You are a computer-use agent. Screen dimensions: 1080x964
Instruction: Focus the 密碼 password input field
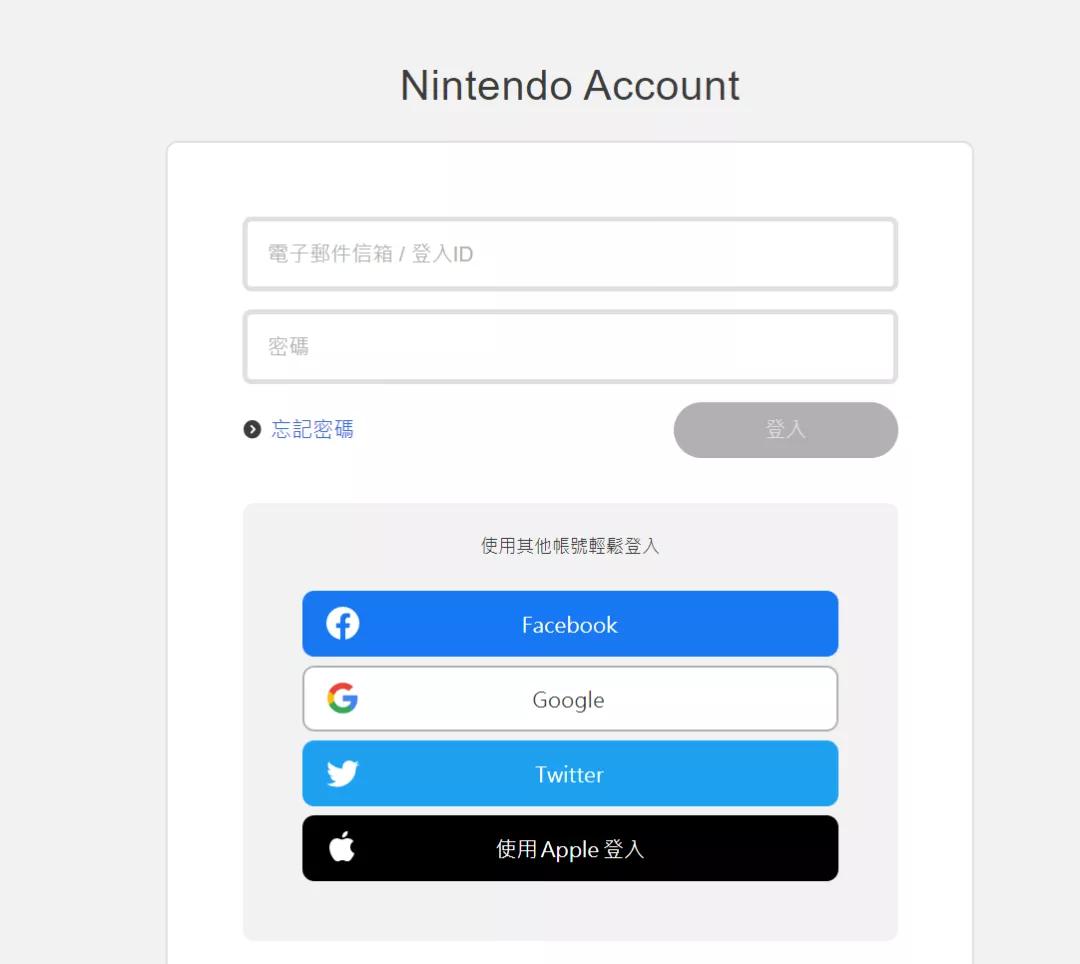(x=570, y=347)
